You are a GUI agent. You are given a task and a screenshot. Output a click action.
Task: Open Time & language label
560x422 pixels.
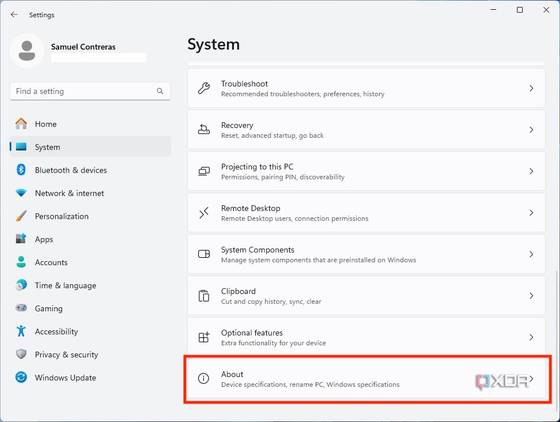point(65,286)
